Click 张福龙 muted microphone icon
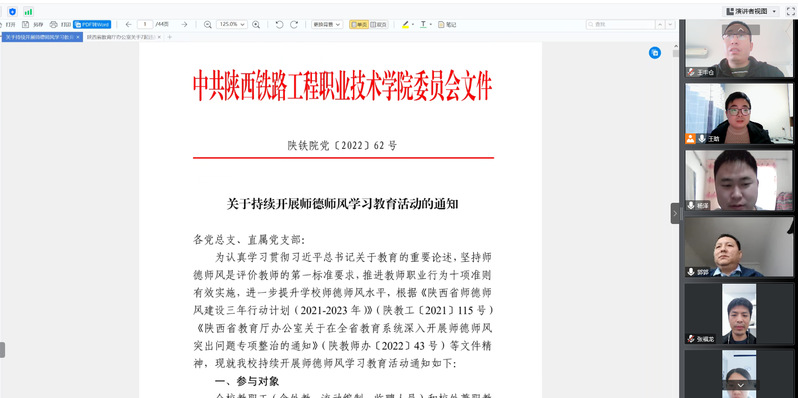Image resolution: width=798 pixels, height=398 pixels. click(691, 338)
